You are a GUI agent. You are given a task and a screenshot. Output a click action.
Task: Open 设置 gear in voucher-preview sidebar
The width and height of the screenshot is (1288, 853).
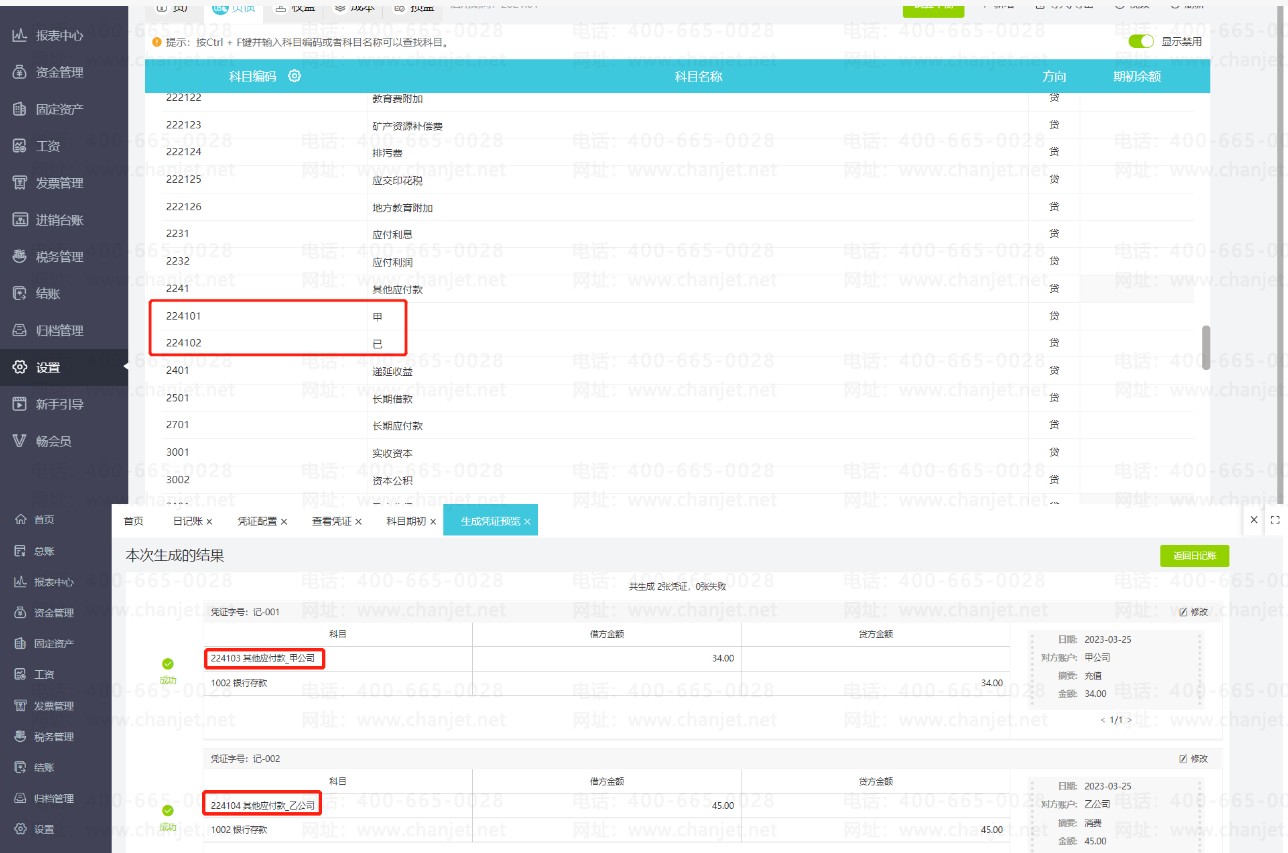coord(19,830)
